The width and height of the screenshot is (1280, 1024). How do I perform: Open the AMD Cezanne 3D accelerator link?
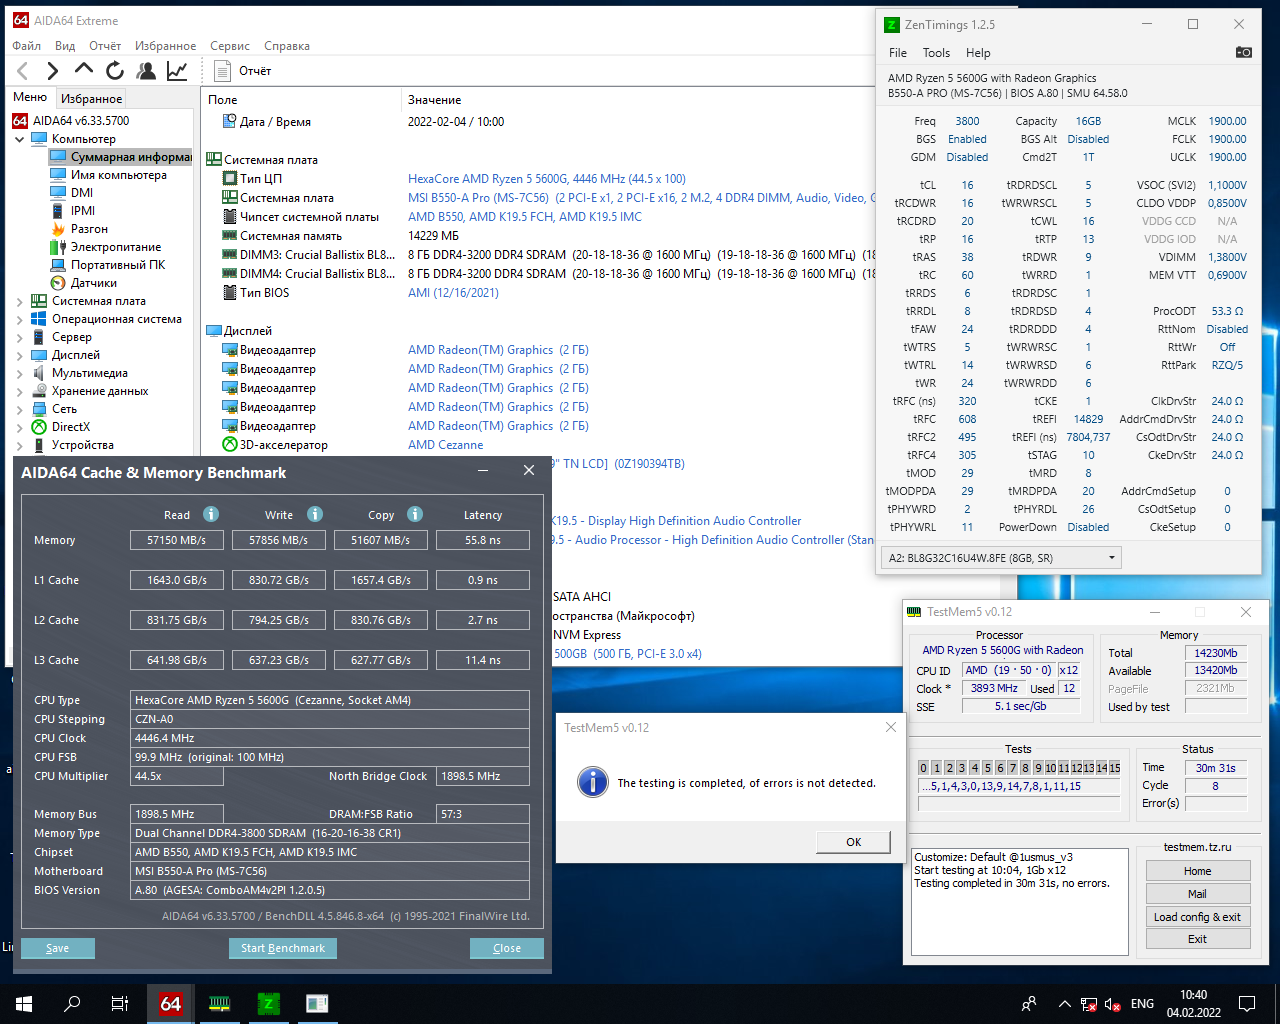445,445
